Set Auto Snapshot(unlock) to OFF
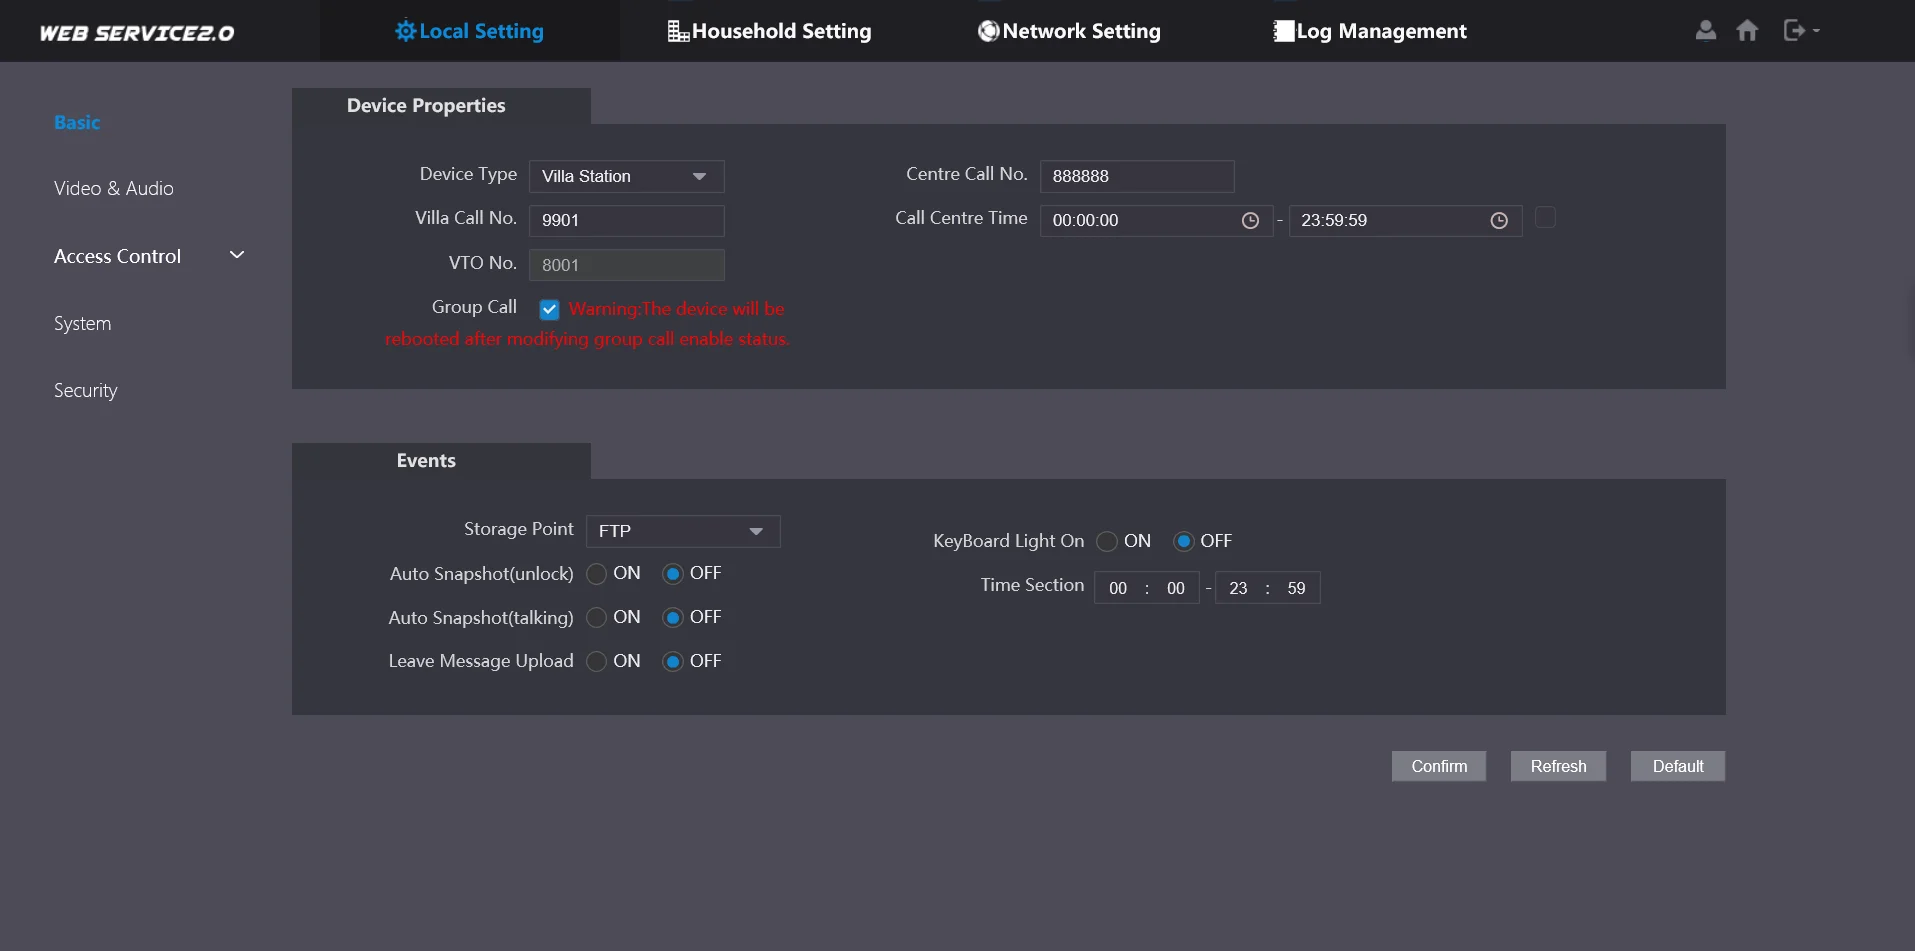Viewport: 1915px width, 951px height. 673,574
